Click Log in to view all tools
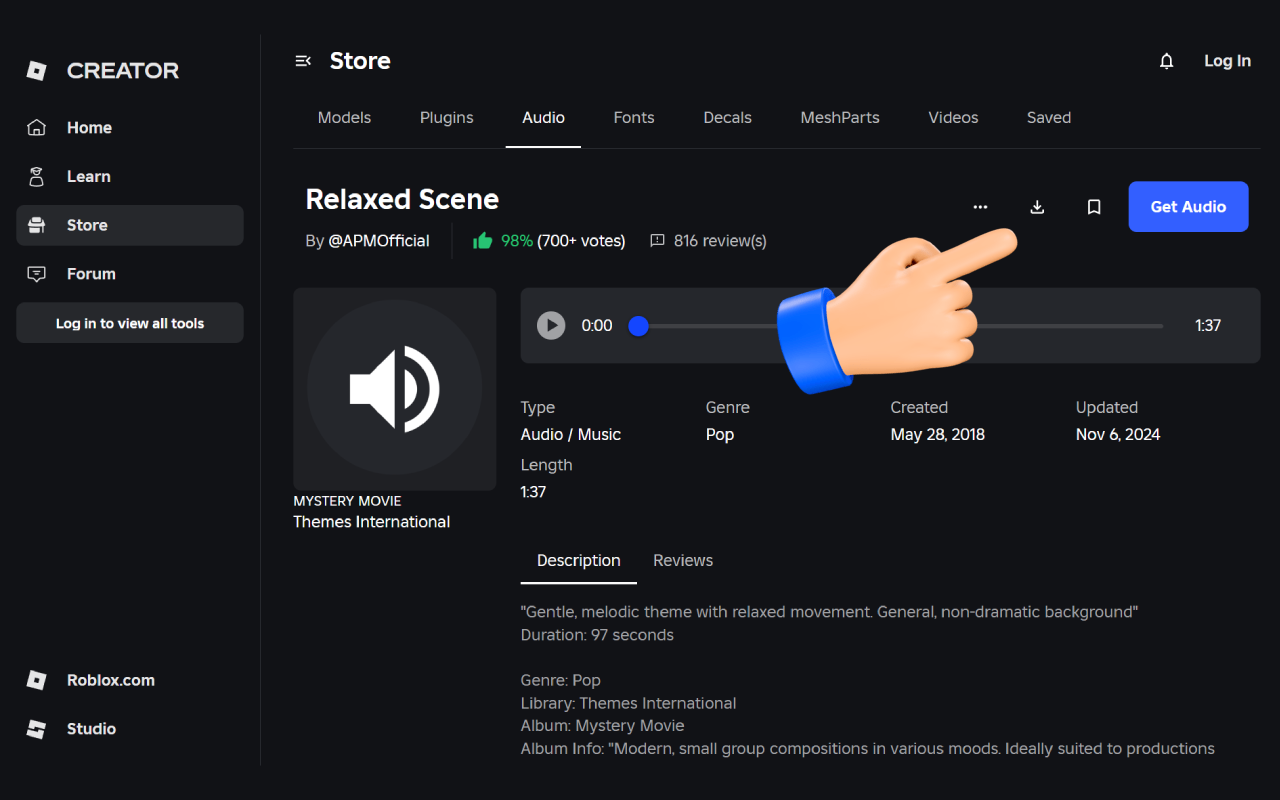 click(x=130, y=323)
